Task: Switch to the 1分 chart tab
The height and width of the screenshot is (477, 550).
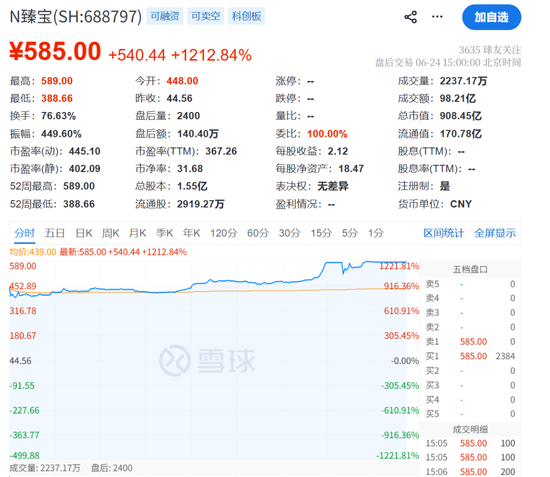Action: tap(376, 233)
